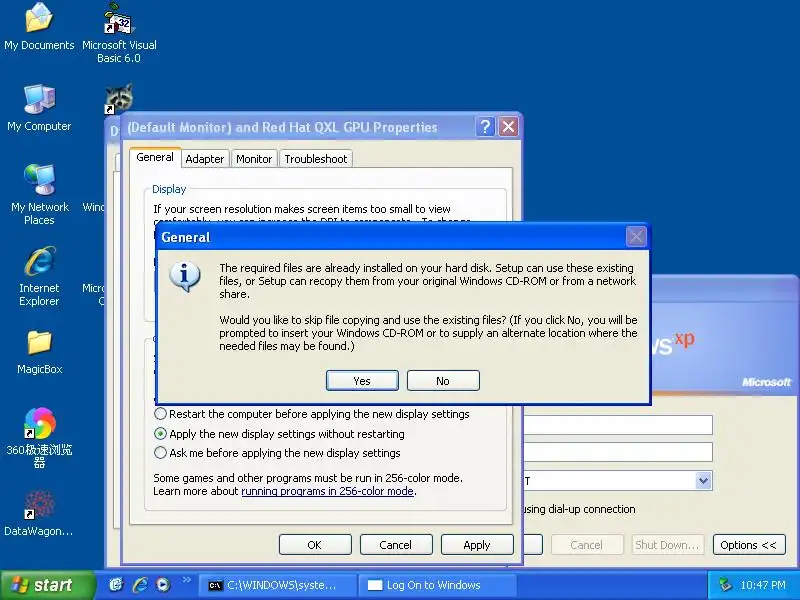The image size is (800, 600).
Task: Click Apply in GPU Properties dialog
Action: pos(477,544)
